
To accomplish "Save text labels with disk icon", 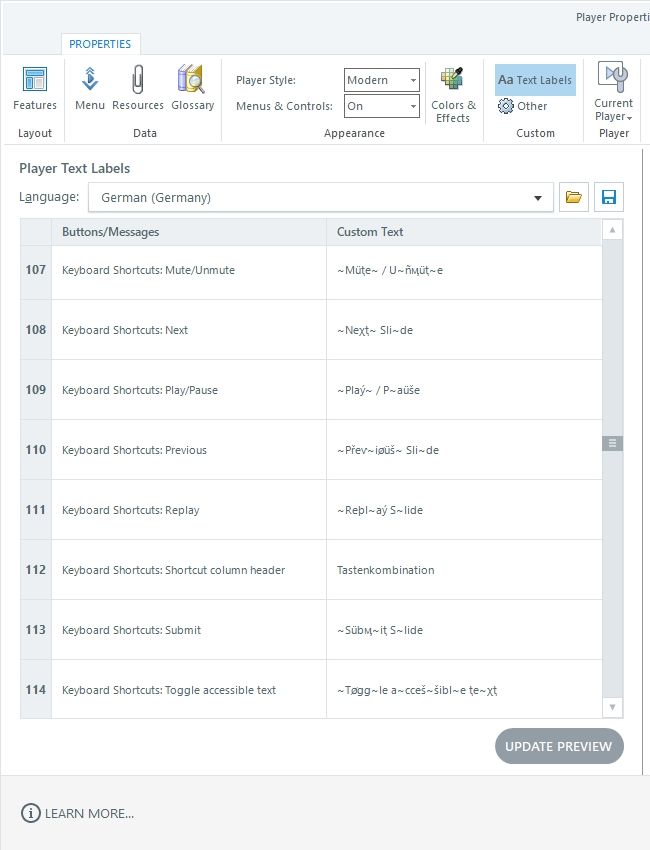I will pos(609,197).
